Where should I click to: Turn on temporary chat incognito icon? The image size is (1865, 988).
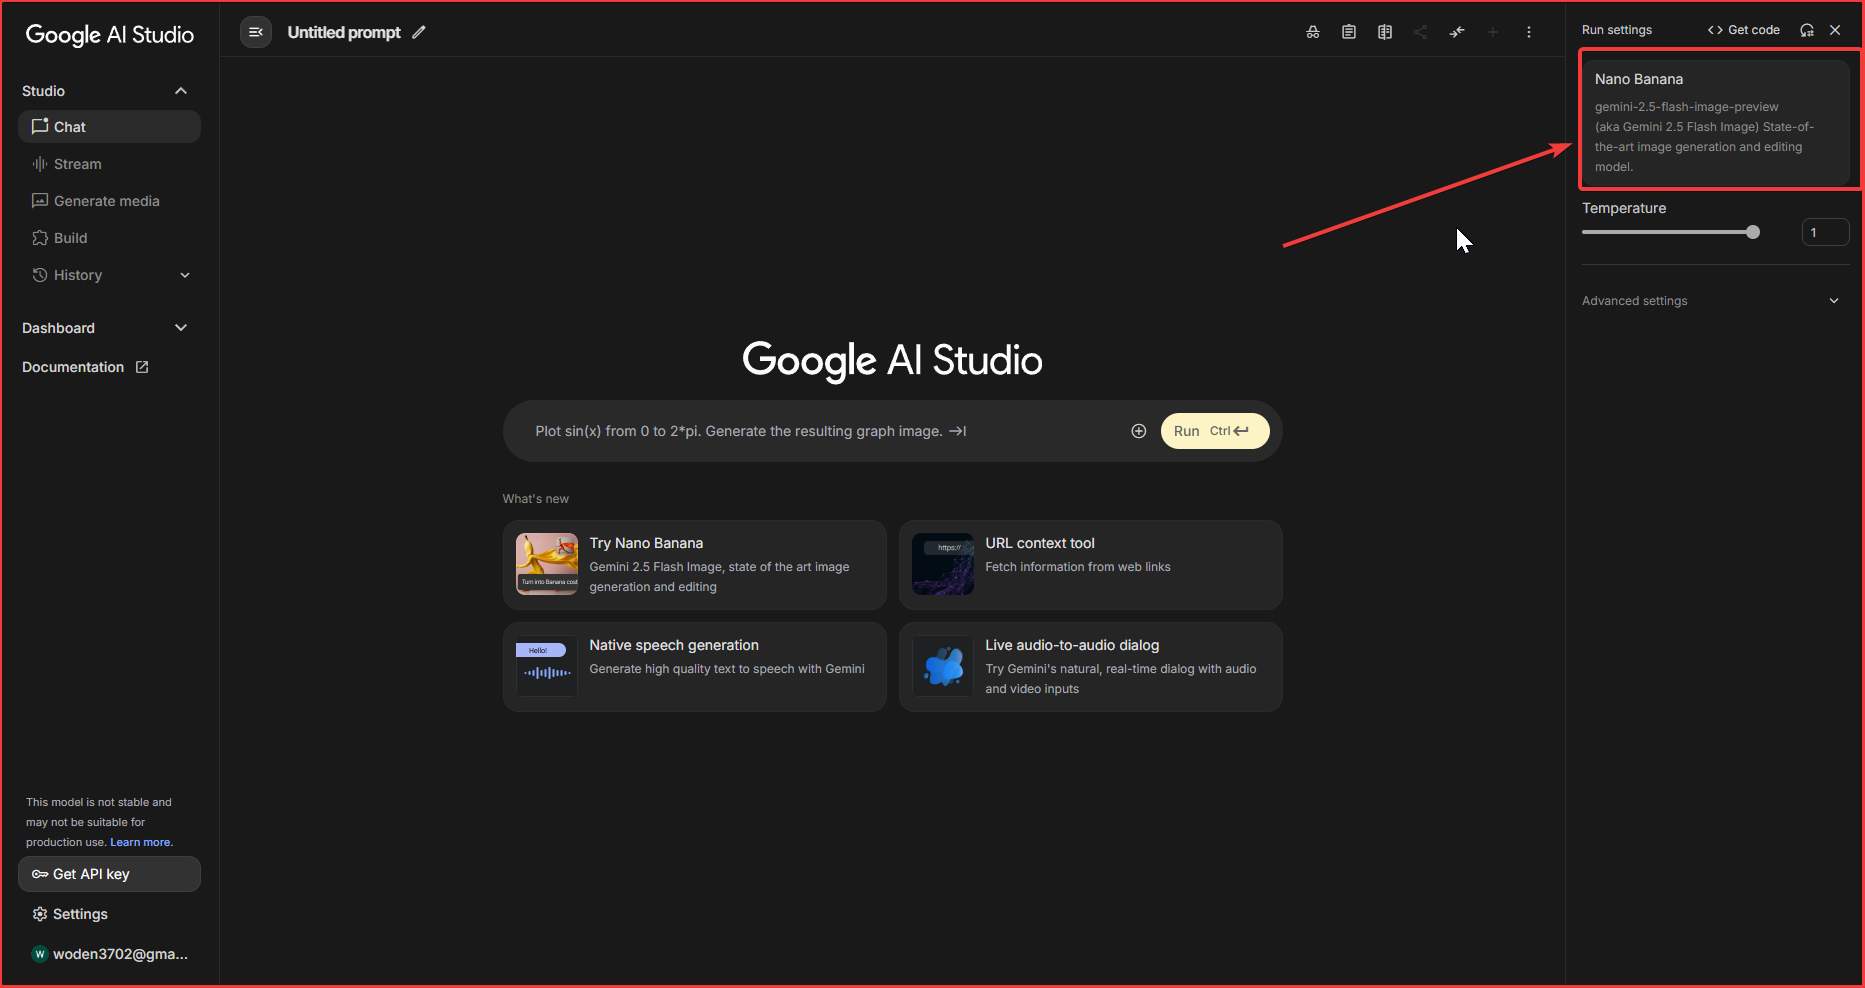[x=1313, y=32]
